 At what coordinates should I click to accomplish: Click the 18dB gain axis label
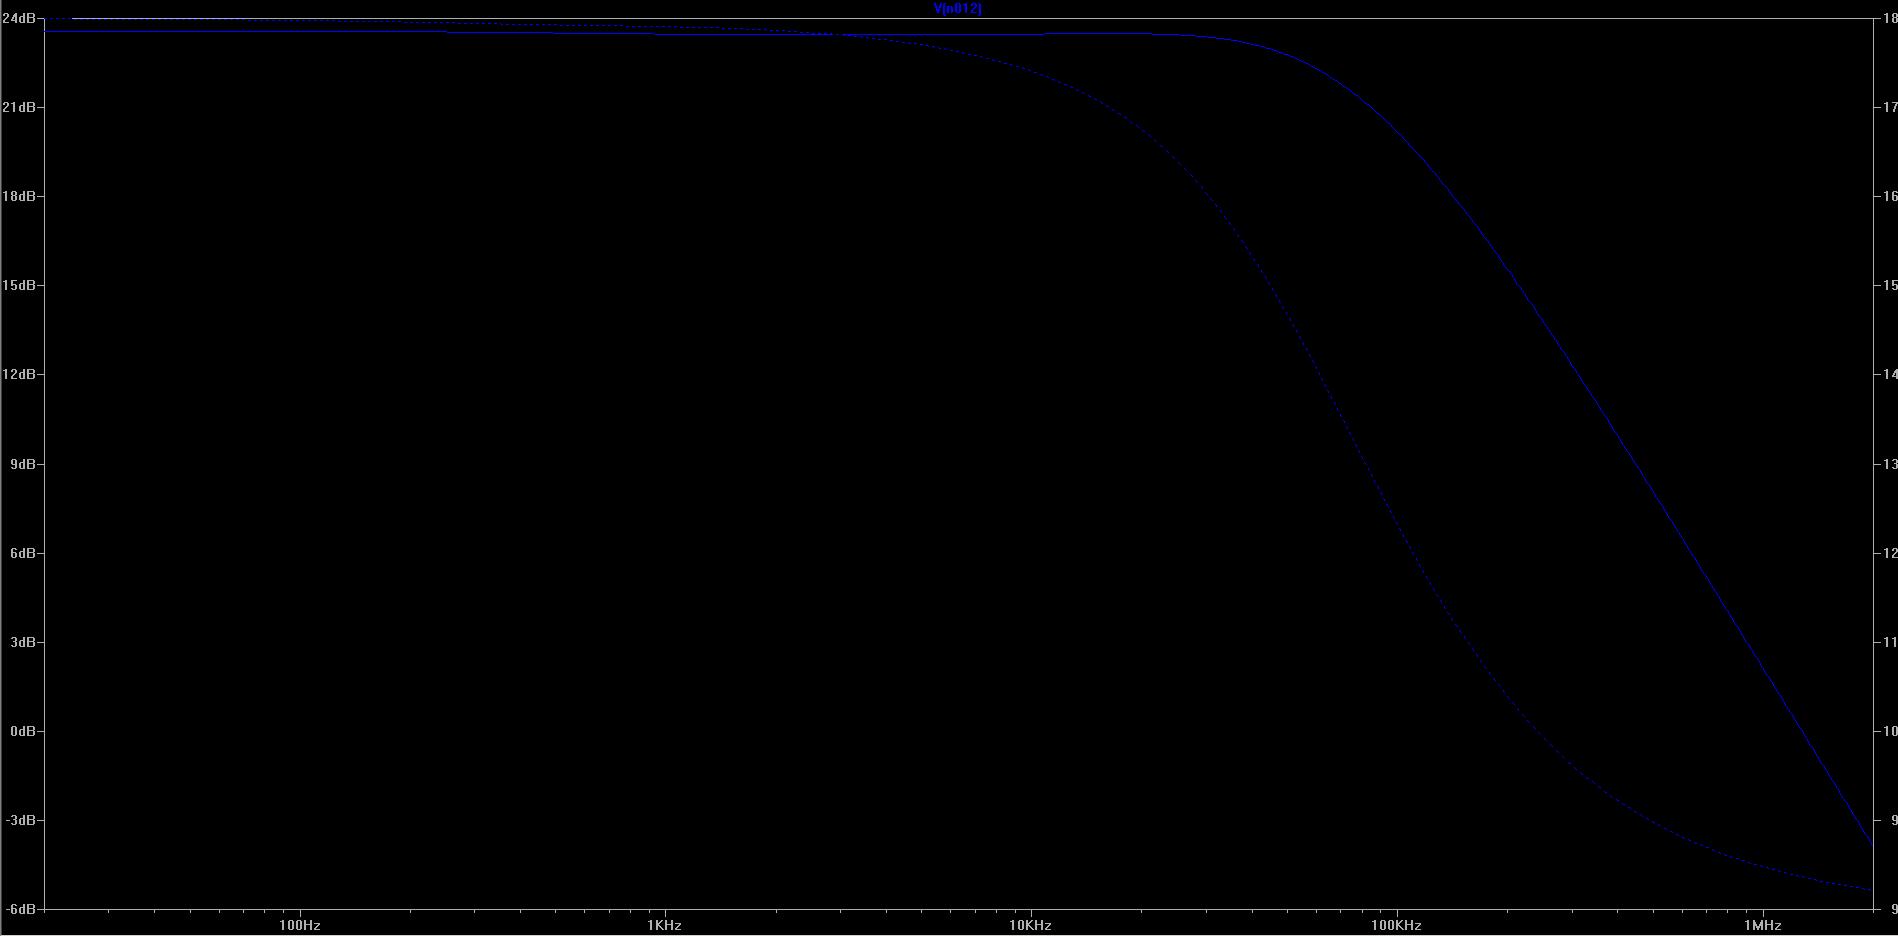point(19,196)
